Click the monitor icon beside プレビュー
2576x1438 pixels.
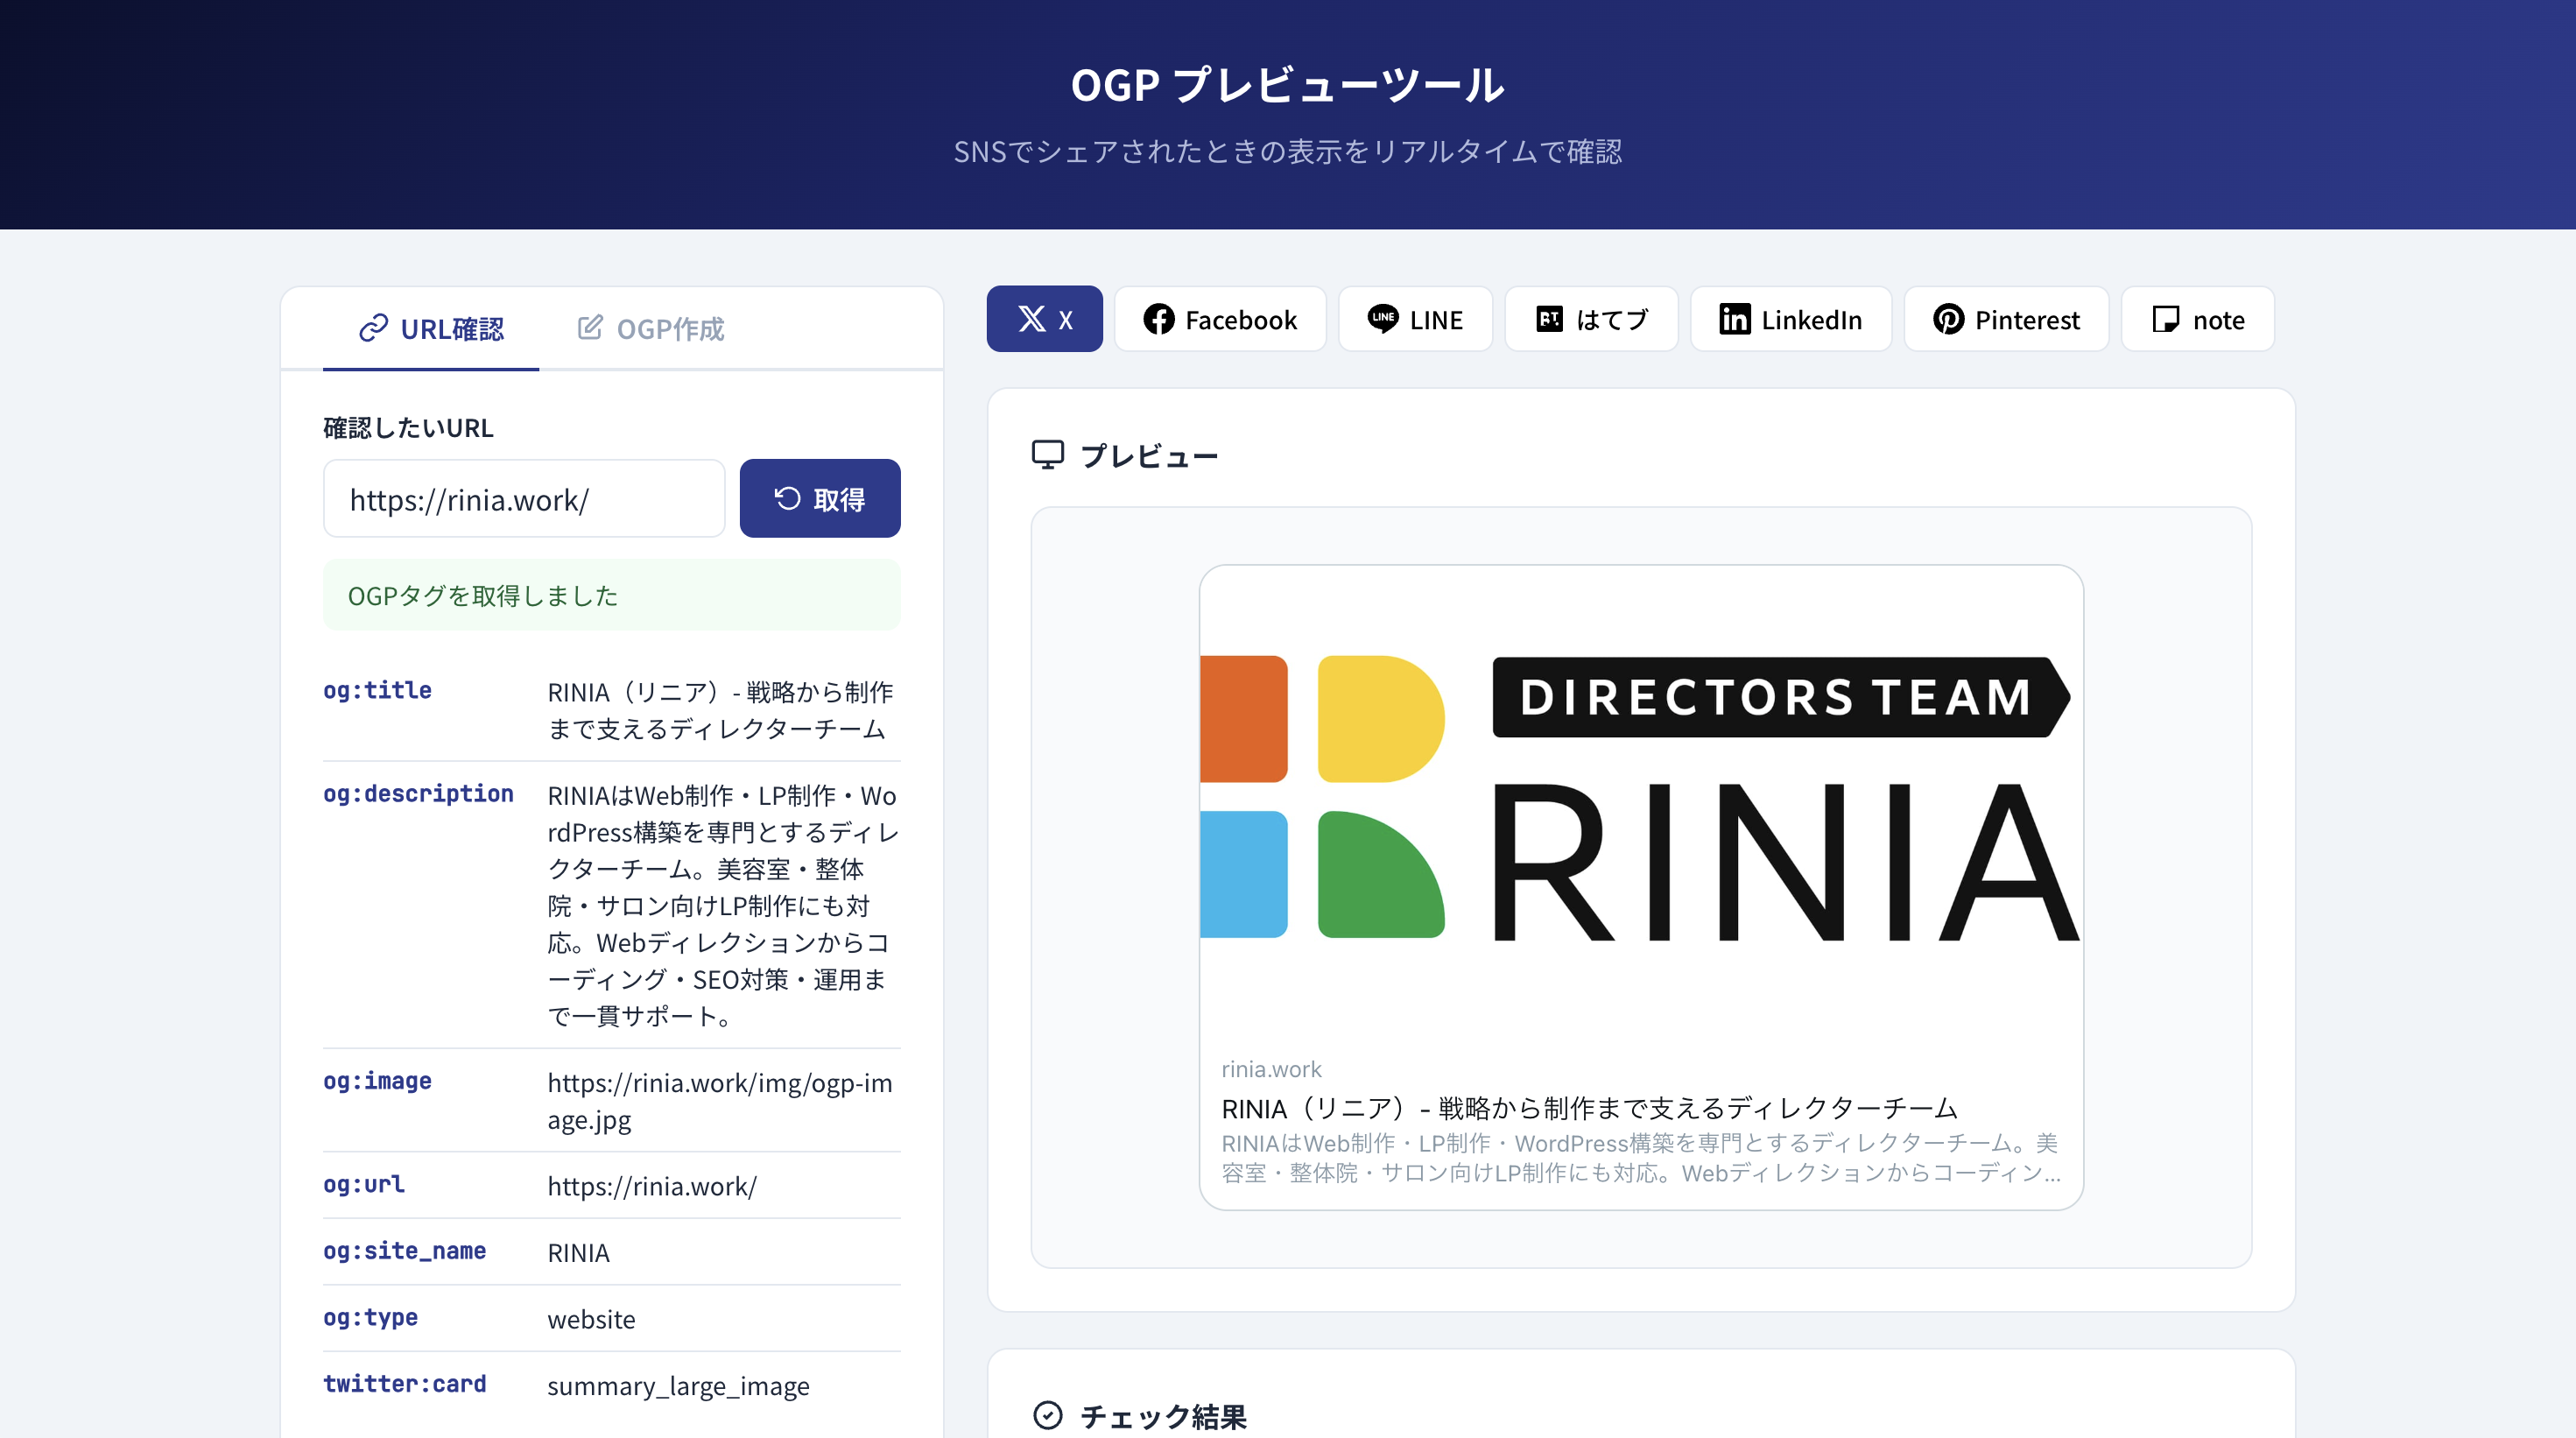point(1047,455)
